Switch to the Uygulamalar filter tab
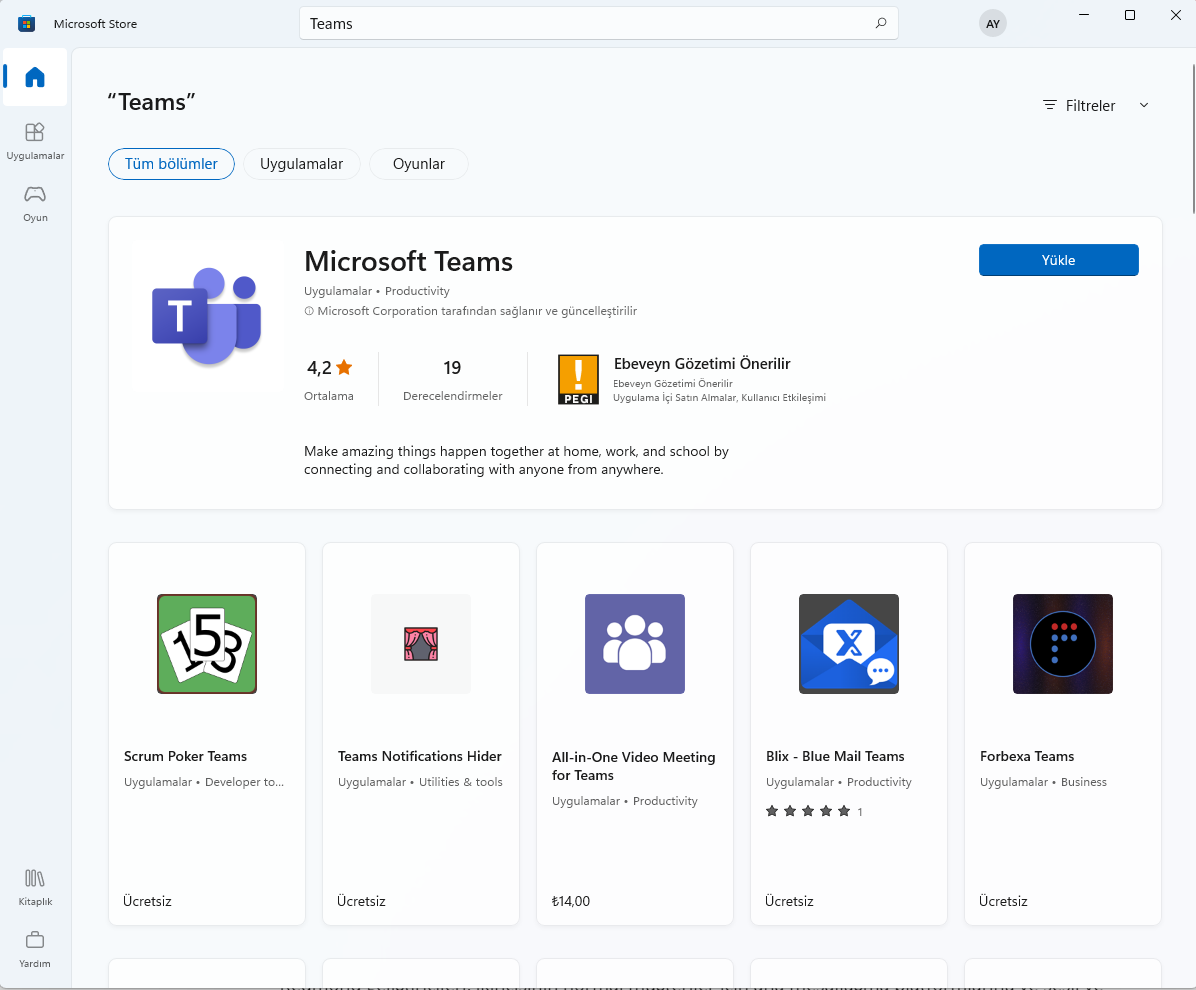1196x990 pixels. tap(301, 164)
